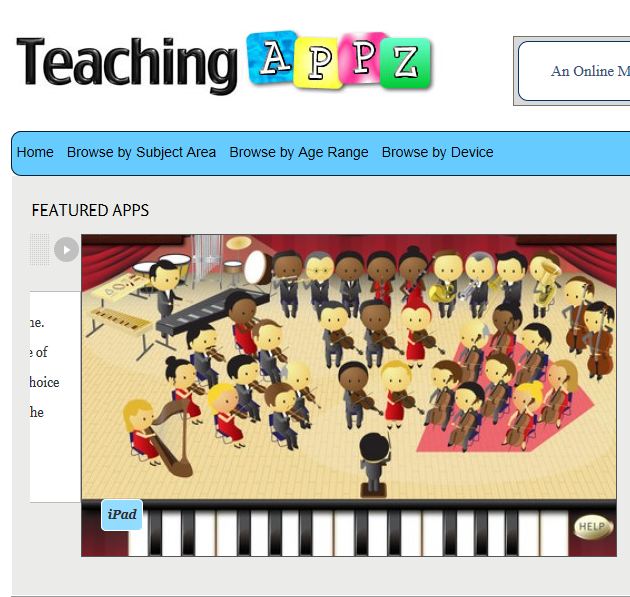This screenshot has width=630, height=597.
Task: Click the Teaching Appz logo
Action: click(224, 61)
